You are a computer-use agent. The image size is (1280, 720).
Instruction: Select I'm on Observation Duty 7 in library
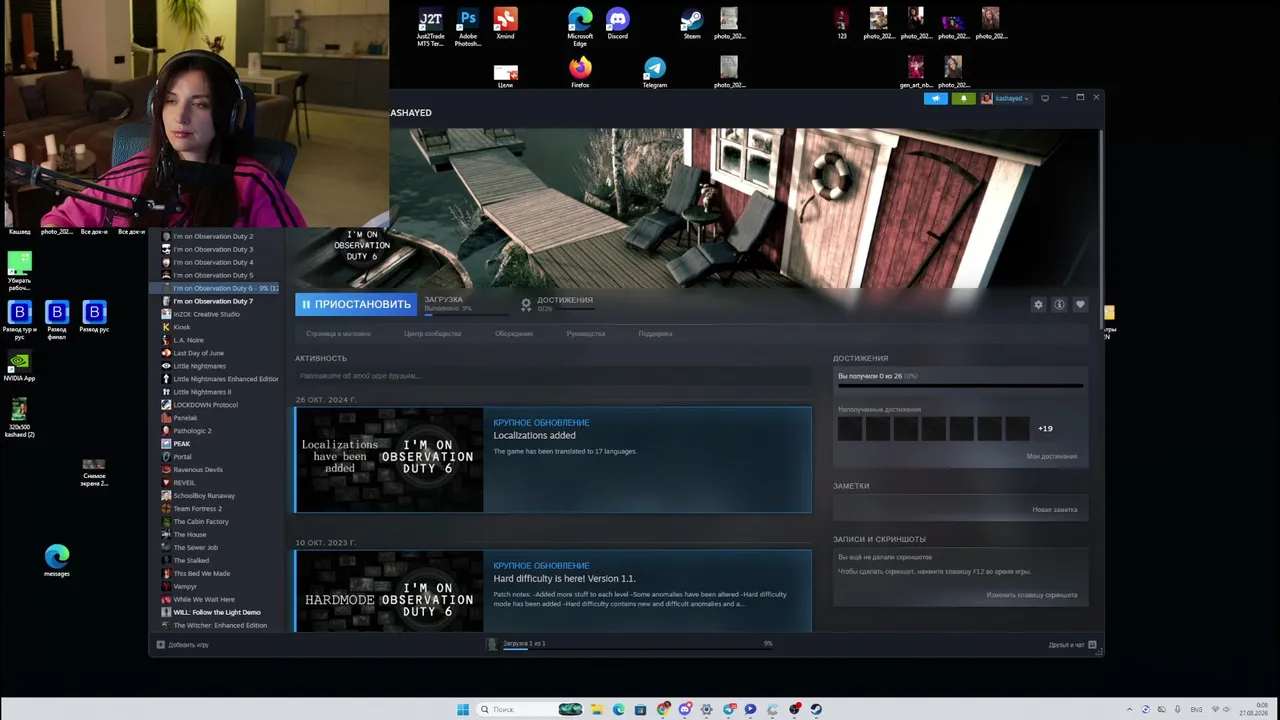213,301
